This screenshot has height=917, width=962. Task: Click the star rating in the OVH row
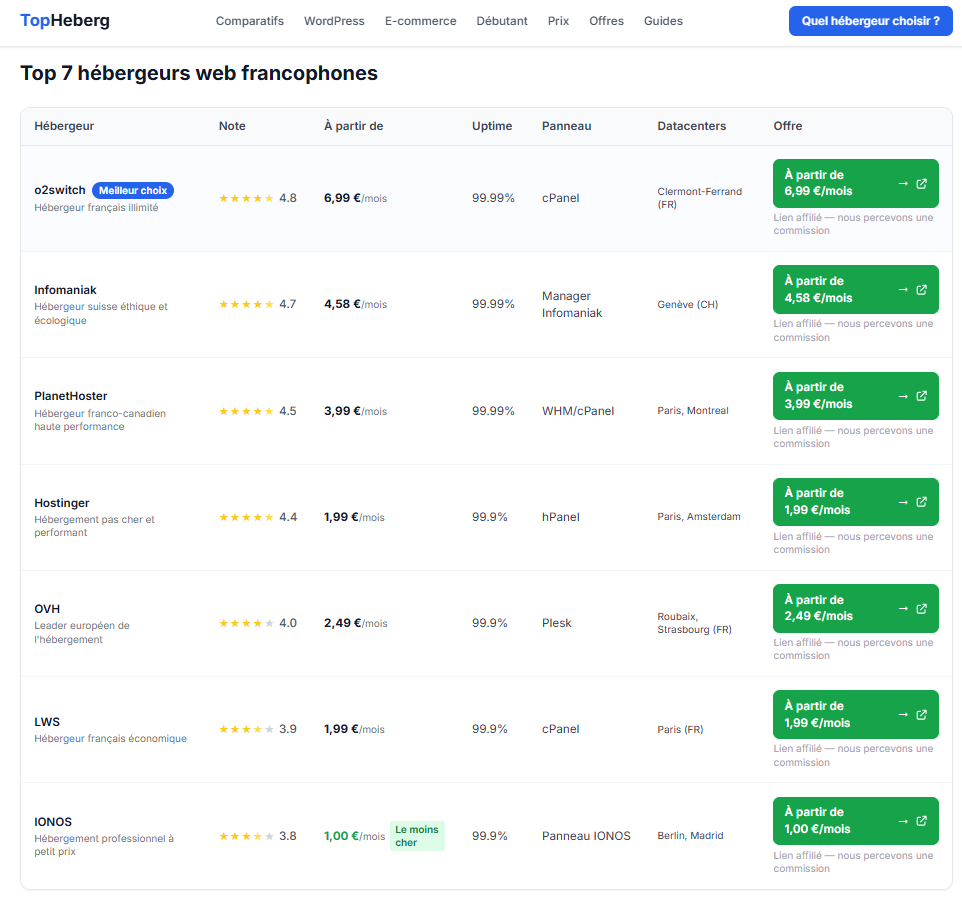[x=246, y=623]
